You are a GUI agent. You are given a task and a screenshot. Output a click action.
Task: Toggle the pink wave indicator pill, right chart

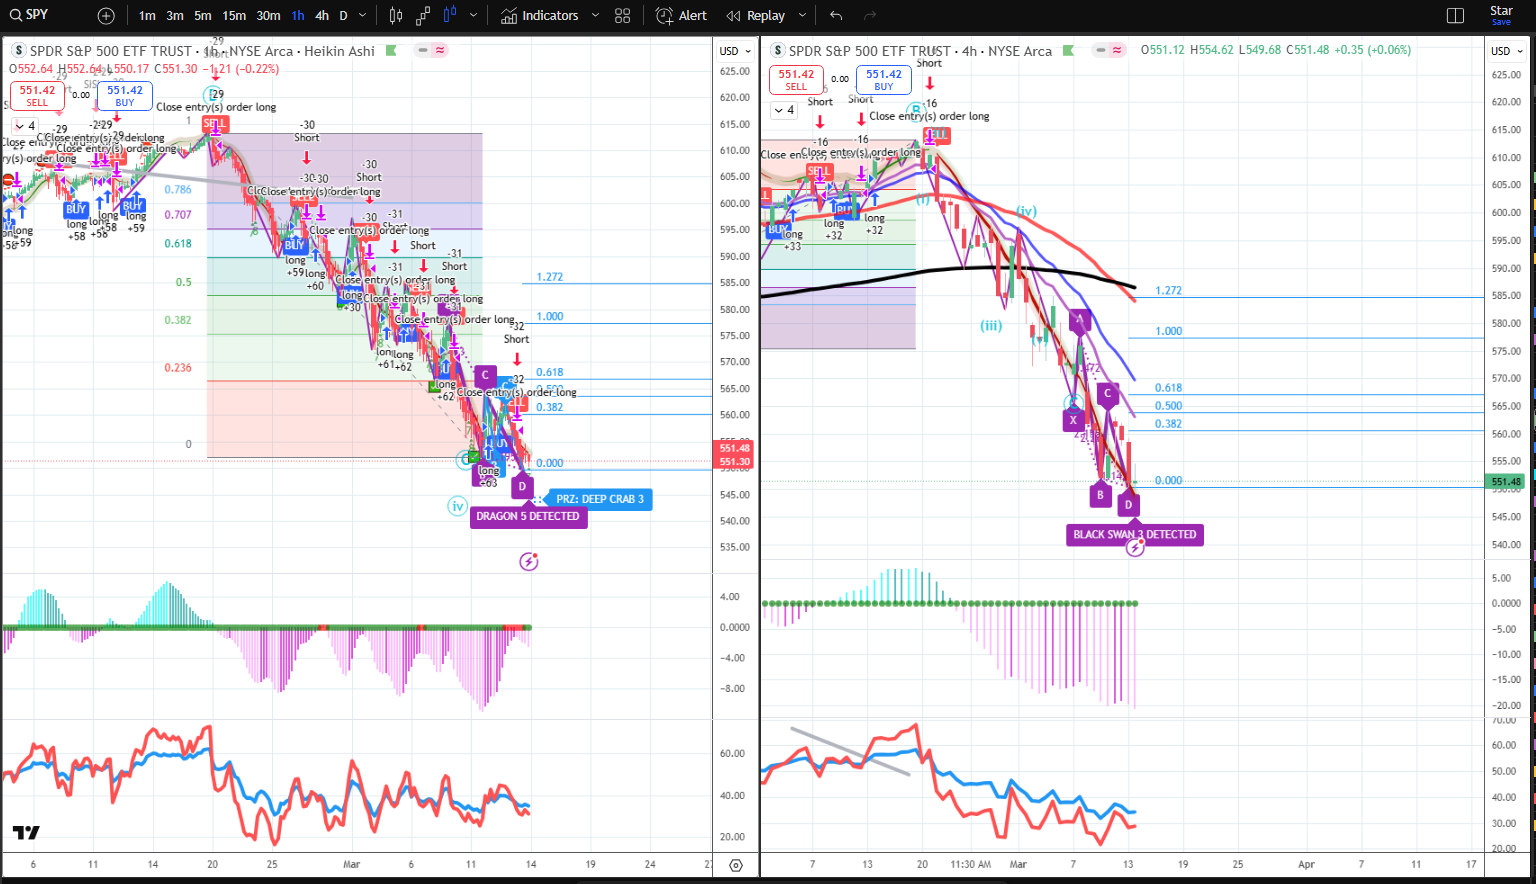point(1118,50)
